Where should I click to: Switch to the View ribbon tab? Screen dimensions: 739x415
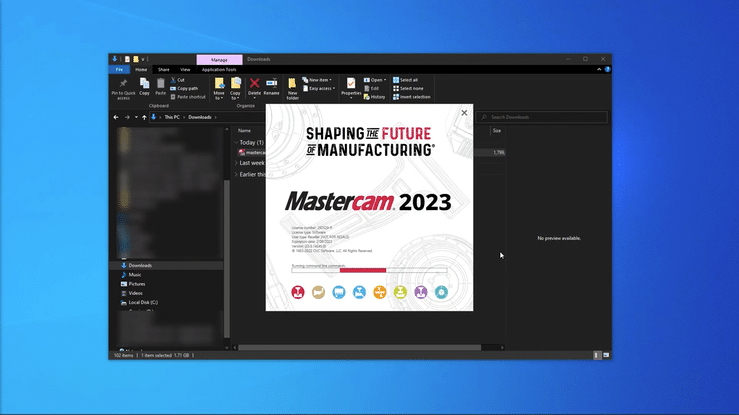(x=185, y=70)
